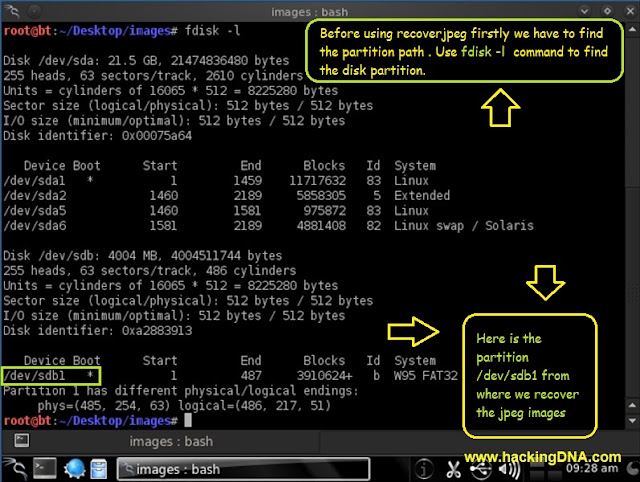Image resolution: width=640 pixels, height=482 pixels.
Task: Click the '11717632' blocks value
Action: (x=318, y=180)
